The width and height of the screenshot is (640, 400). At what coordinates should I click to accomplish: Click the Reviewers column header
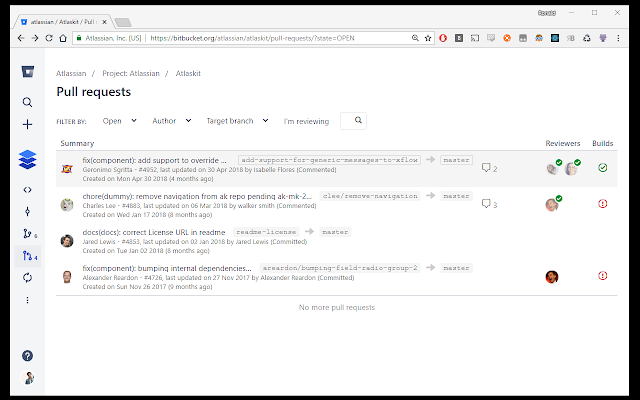[562, 143]
